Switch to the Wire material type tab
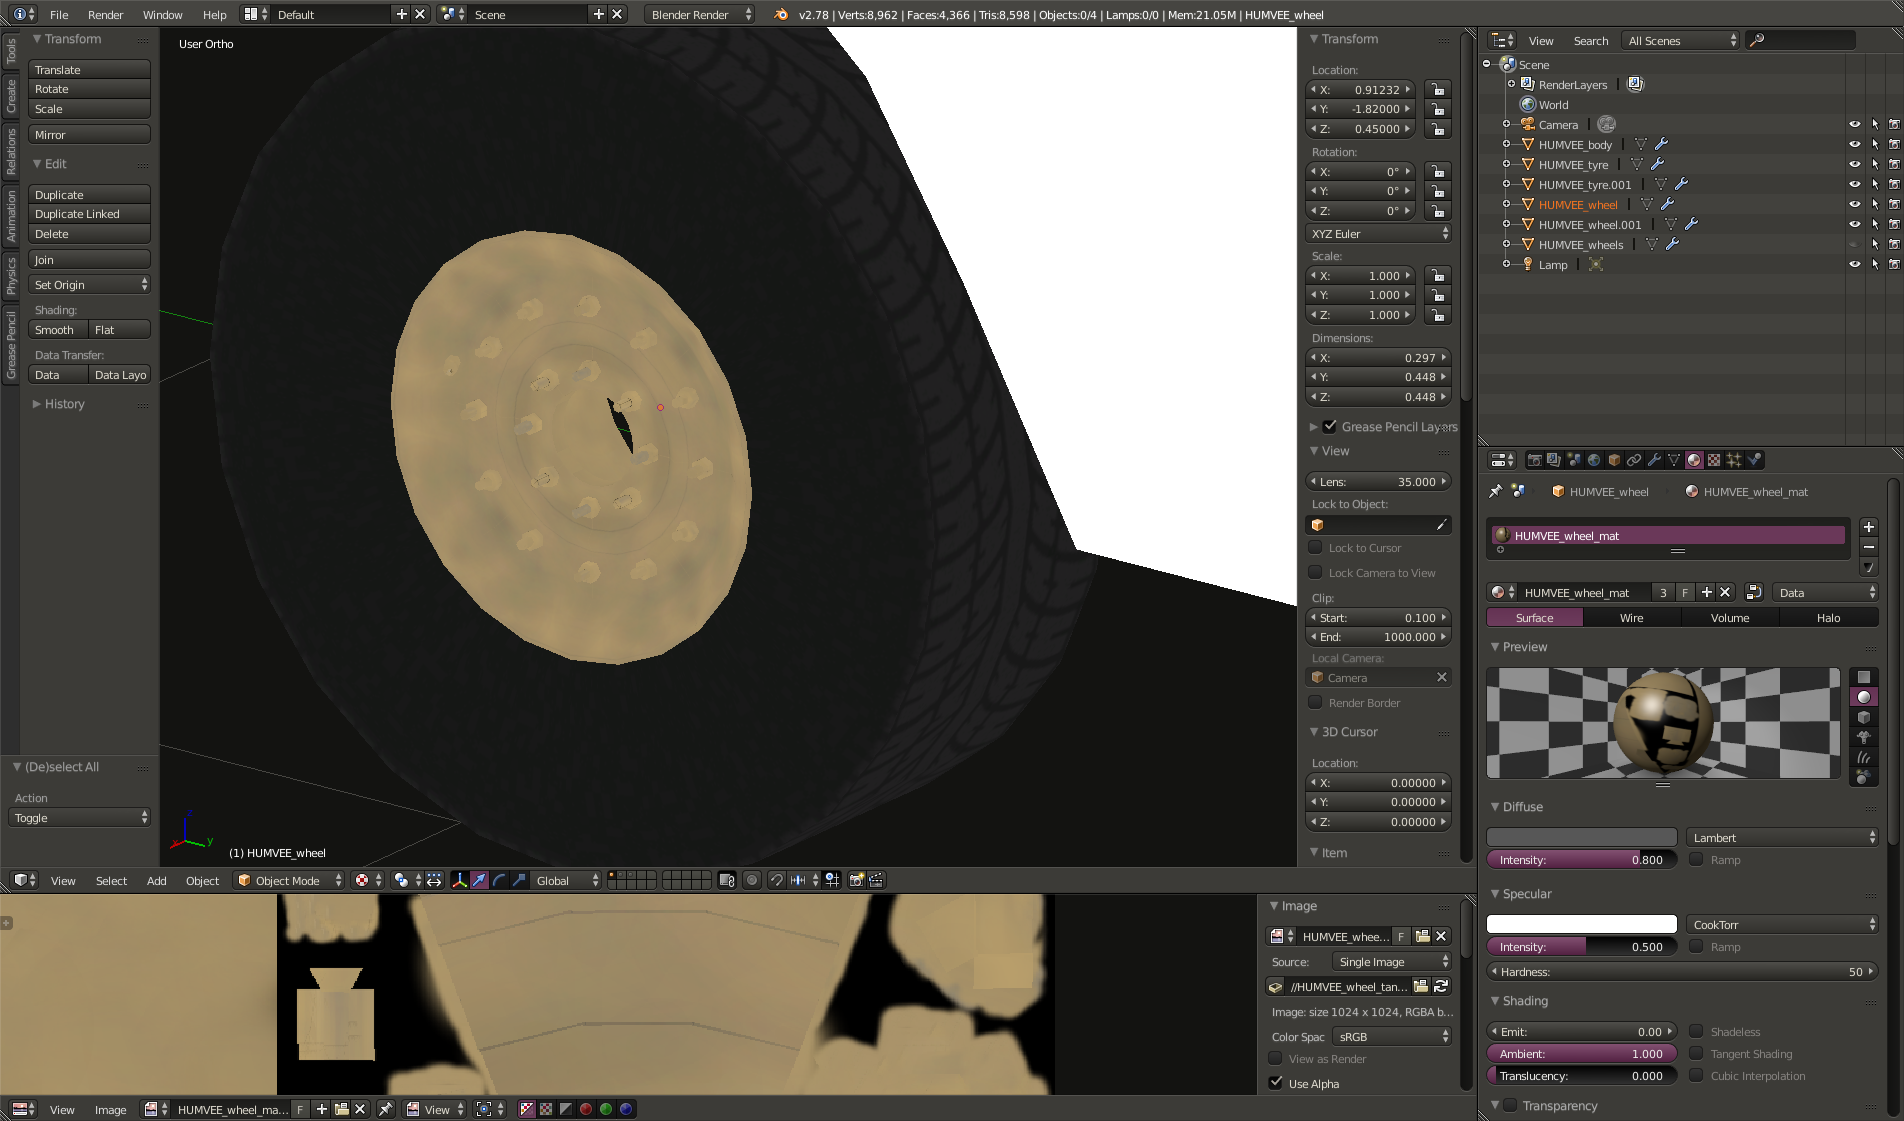This screenshot has width=1904, height=1121. pyautogui.click(x=1632, y=618)
